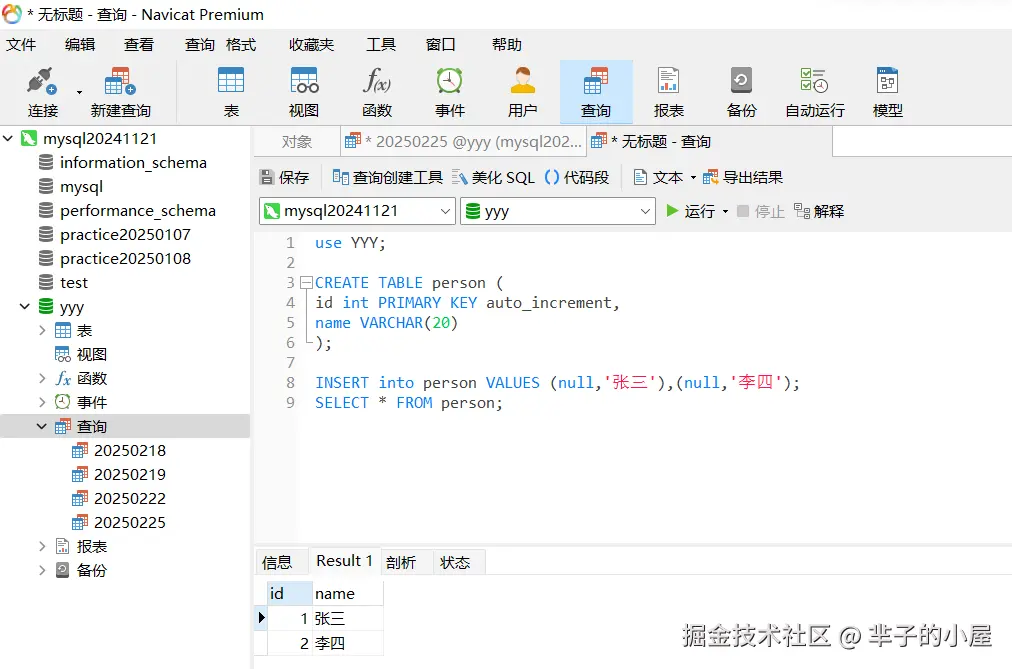
Task: Switch to the 对象 tab
Action: [x=297, y=141]
